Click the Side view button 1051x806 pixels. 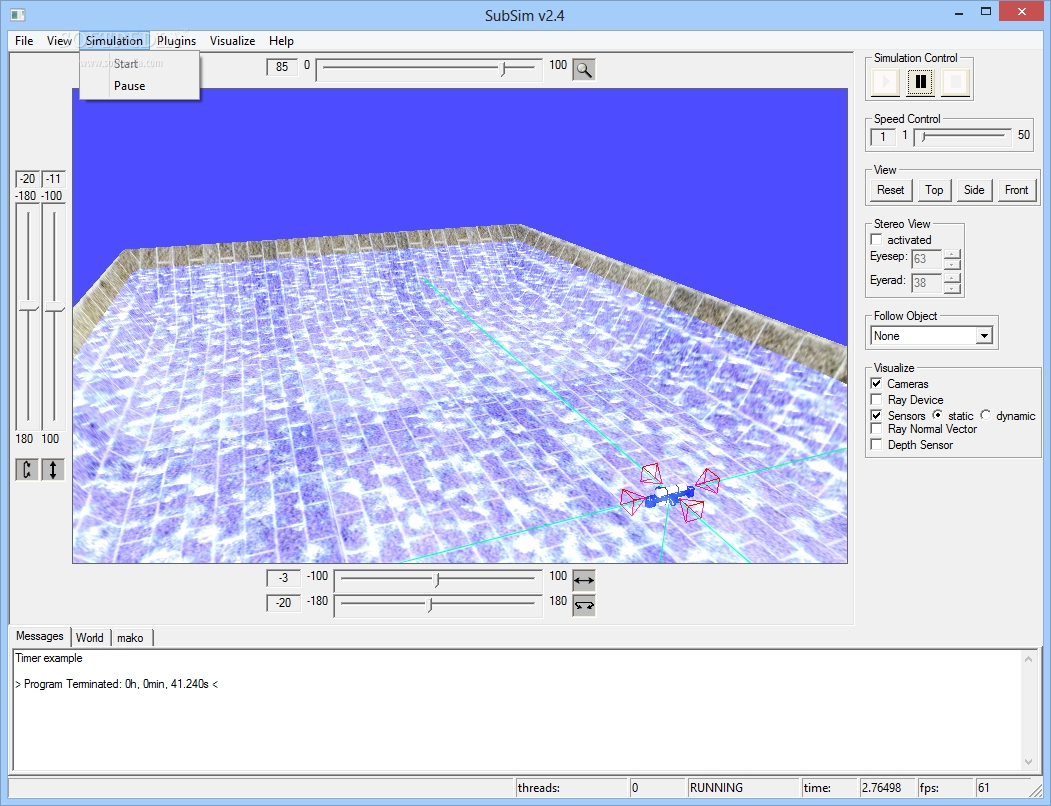coord(974,190)
